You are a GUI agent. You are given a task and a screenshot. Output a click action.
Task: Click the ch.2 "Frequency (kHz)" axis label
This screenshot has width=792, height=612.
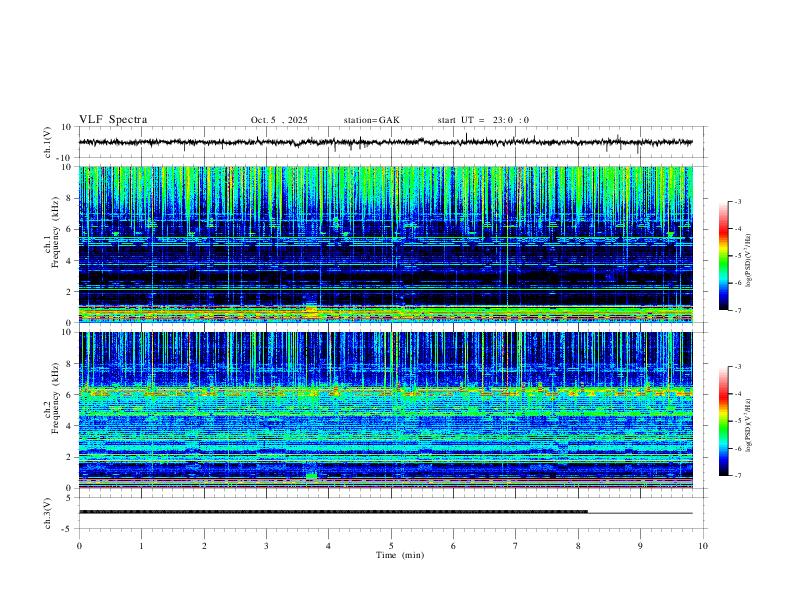coord(55,398)
